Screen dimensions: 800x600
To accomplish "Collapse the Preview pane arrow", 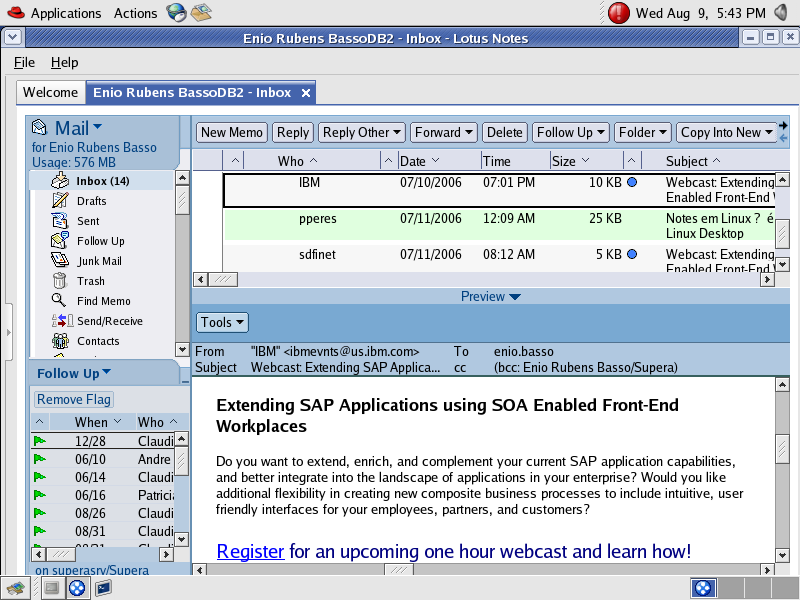I will [x=515, y=297].
